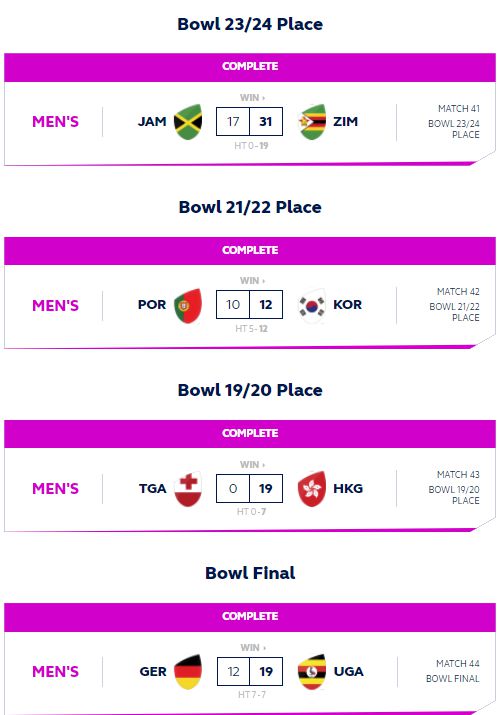
Task: Open the GER vs UGA 12-19 score box
Action: pyautogui.click(x=250, y=671)
